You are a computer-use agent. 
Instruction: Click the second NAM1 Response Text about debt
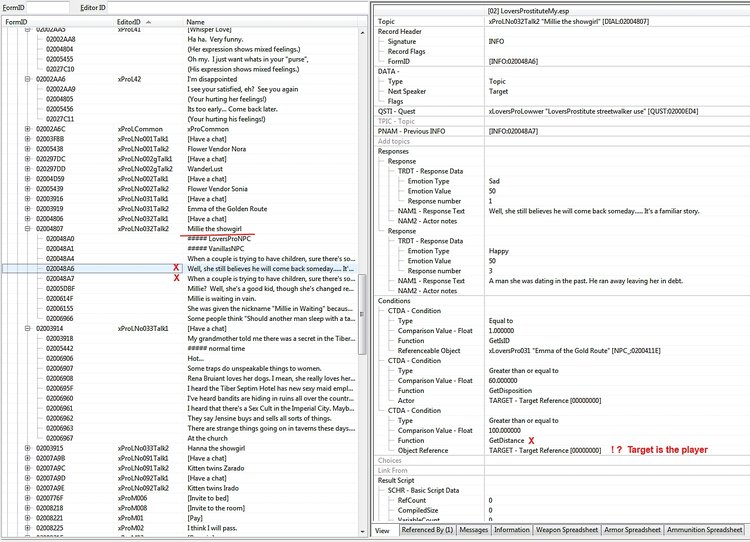[x=585, y=281]
